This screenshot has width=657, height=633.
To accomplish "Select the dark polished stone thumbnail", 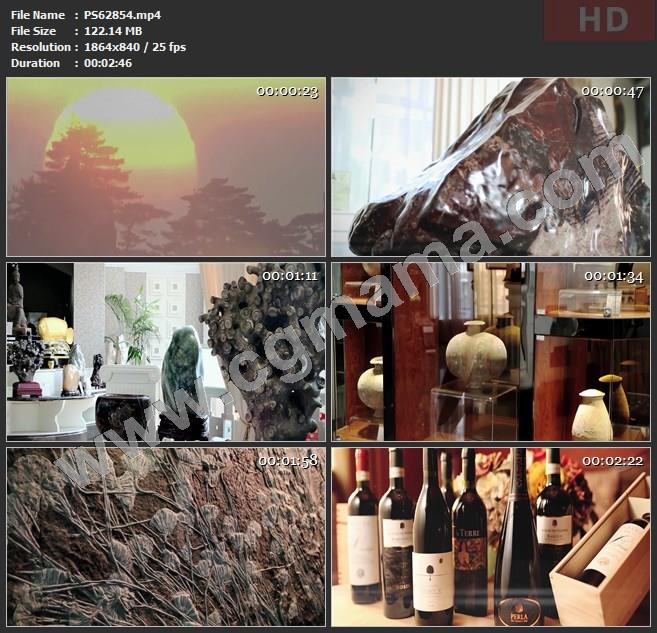I will (490, 167).
